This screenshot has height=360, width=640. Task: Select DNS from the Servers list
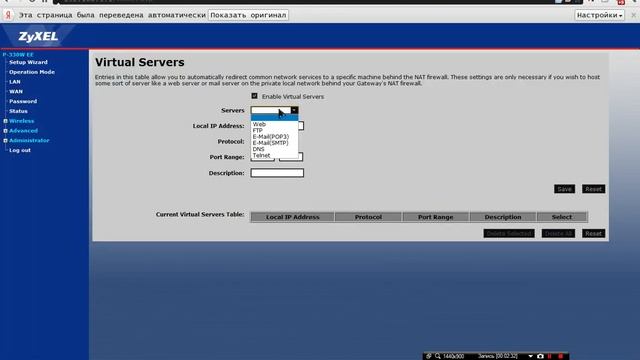274,149
